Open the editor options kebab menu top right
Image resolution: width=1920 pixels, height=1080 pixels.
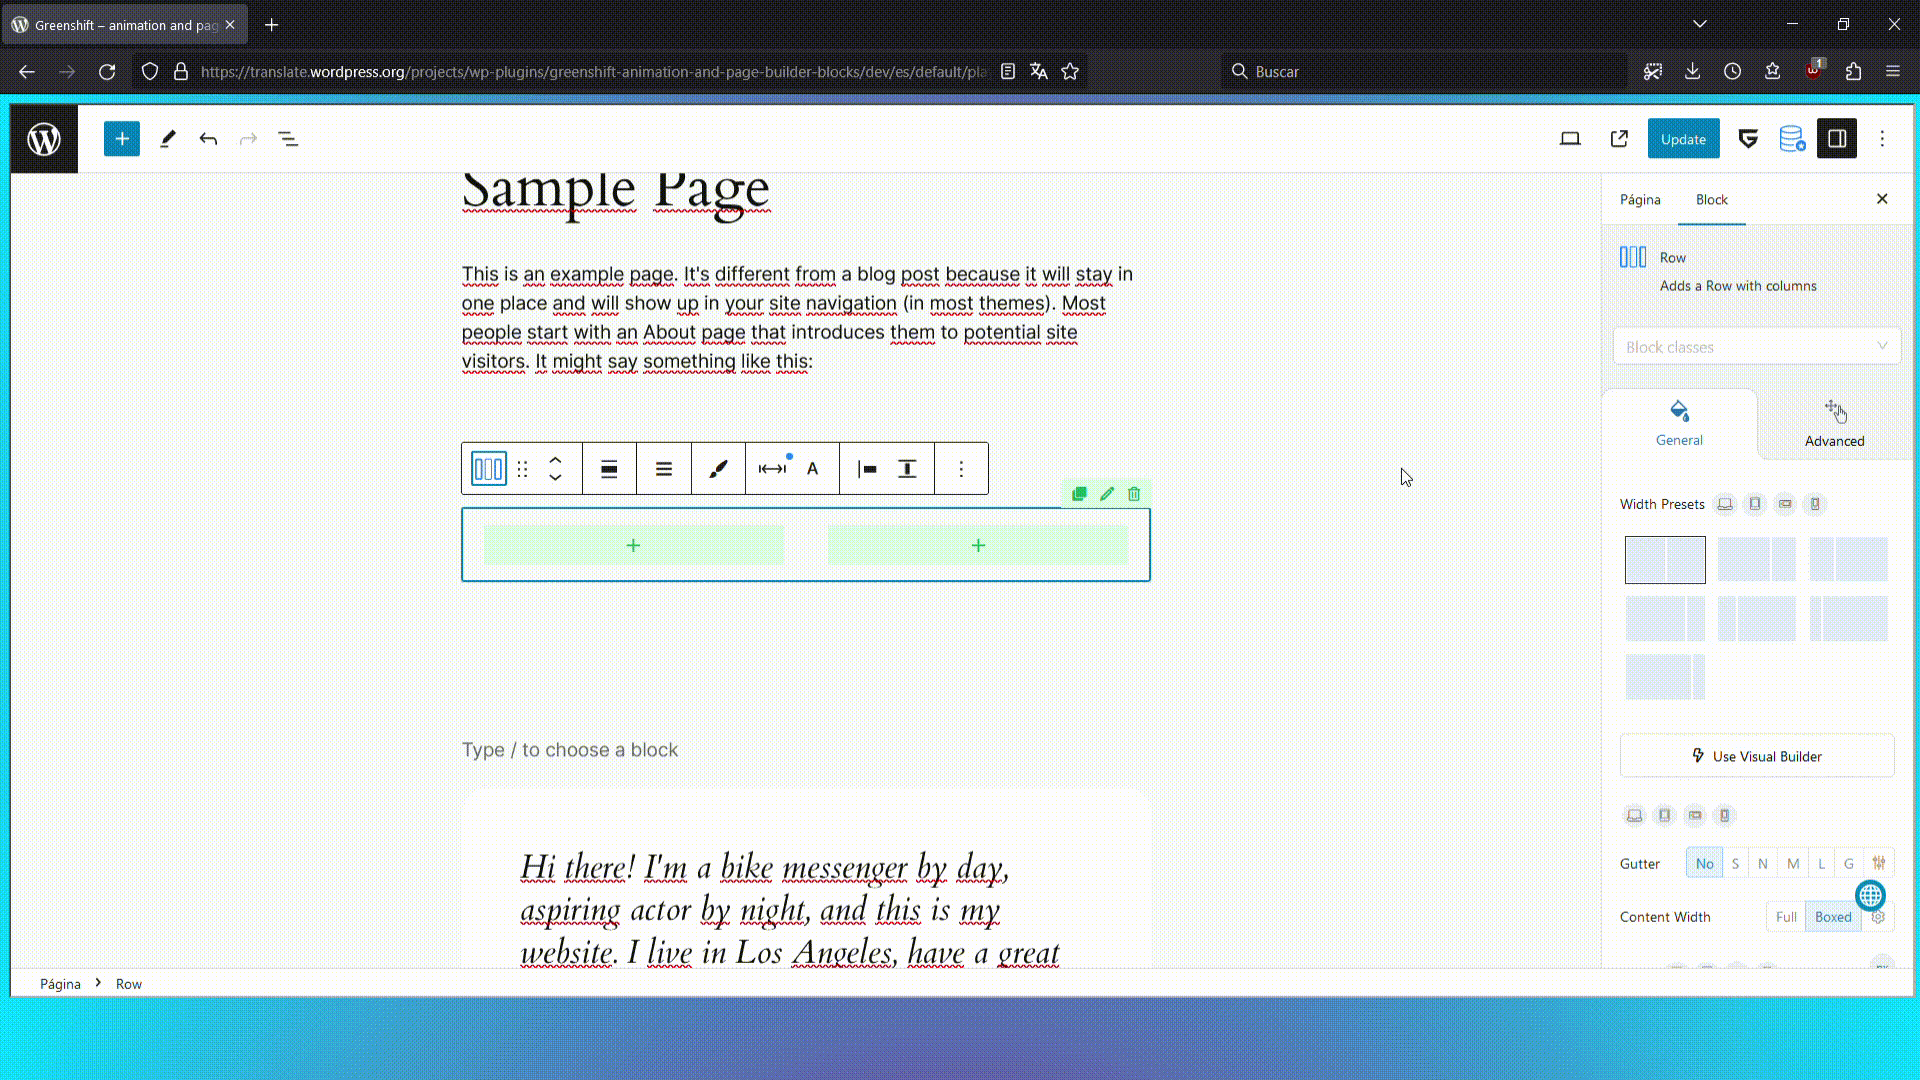1883,138
